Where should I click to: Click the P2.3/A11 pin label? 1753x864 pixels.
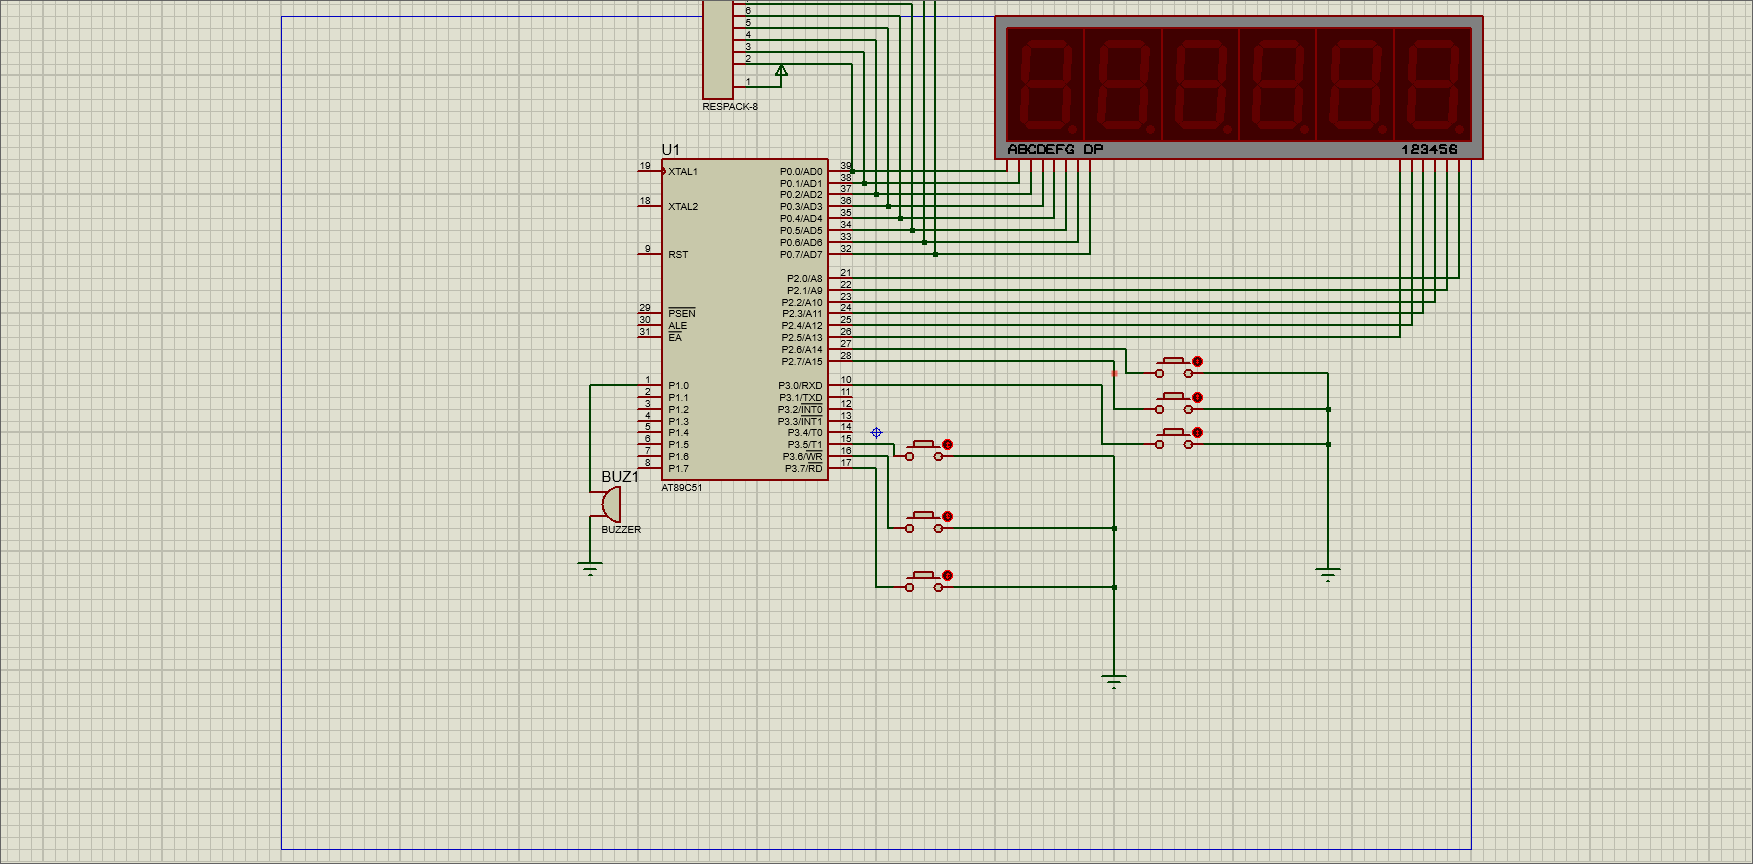[x=802, y=314]
